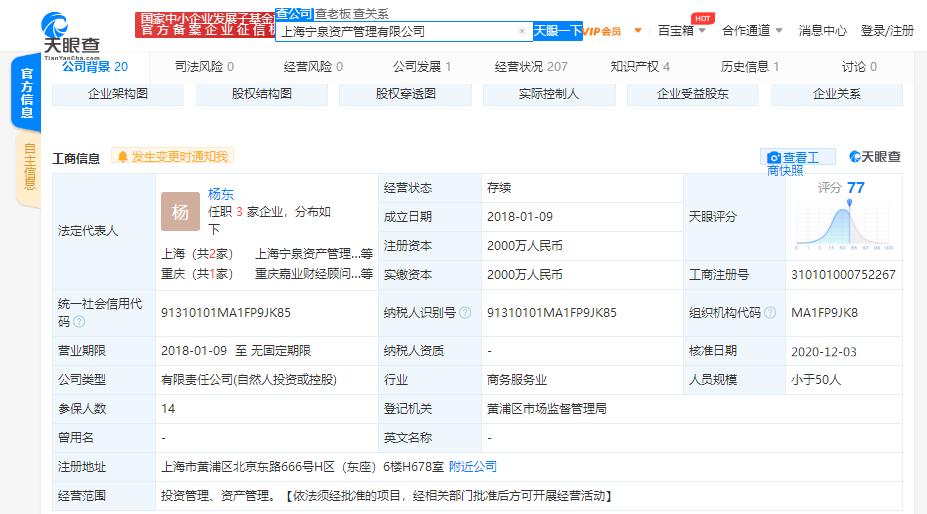Expand the 百宝箱 dropdown menu
The width and height of the screenshot is (927, 514).
tap(681, 31)
